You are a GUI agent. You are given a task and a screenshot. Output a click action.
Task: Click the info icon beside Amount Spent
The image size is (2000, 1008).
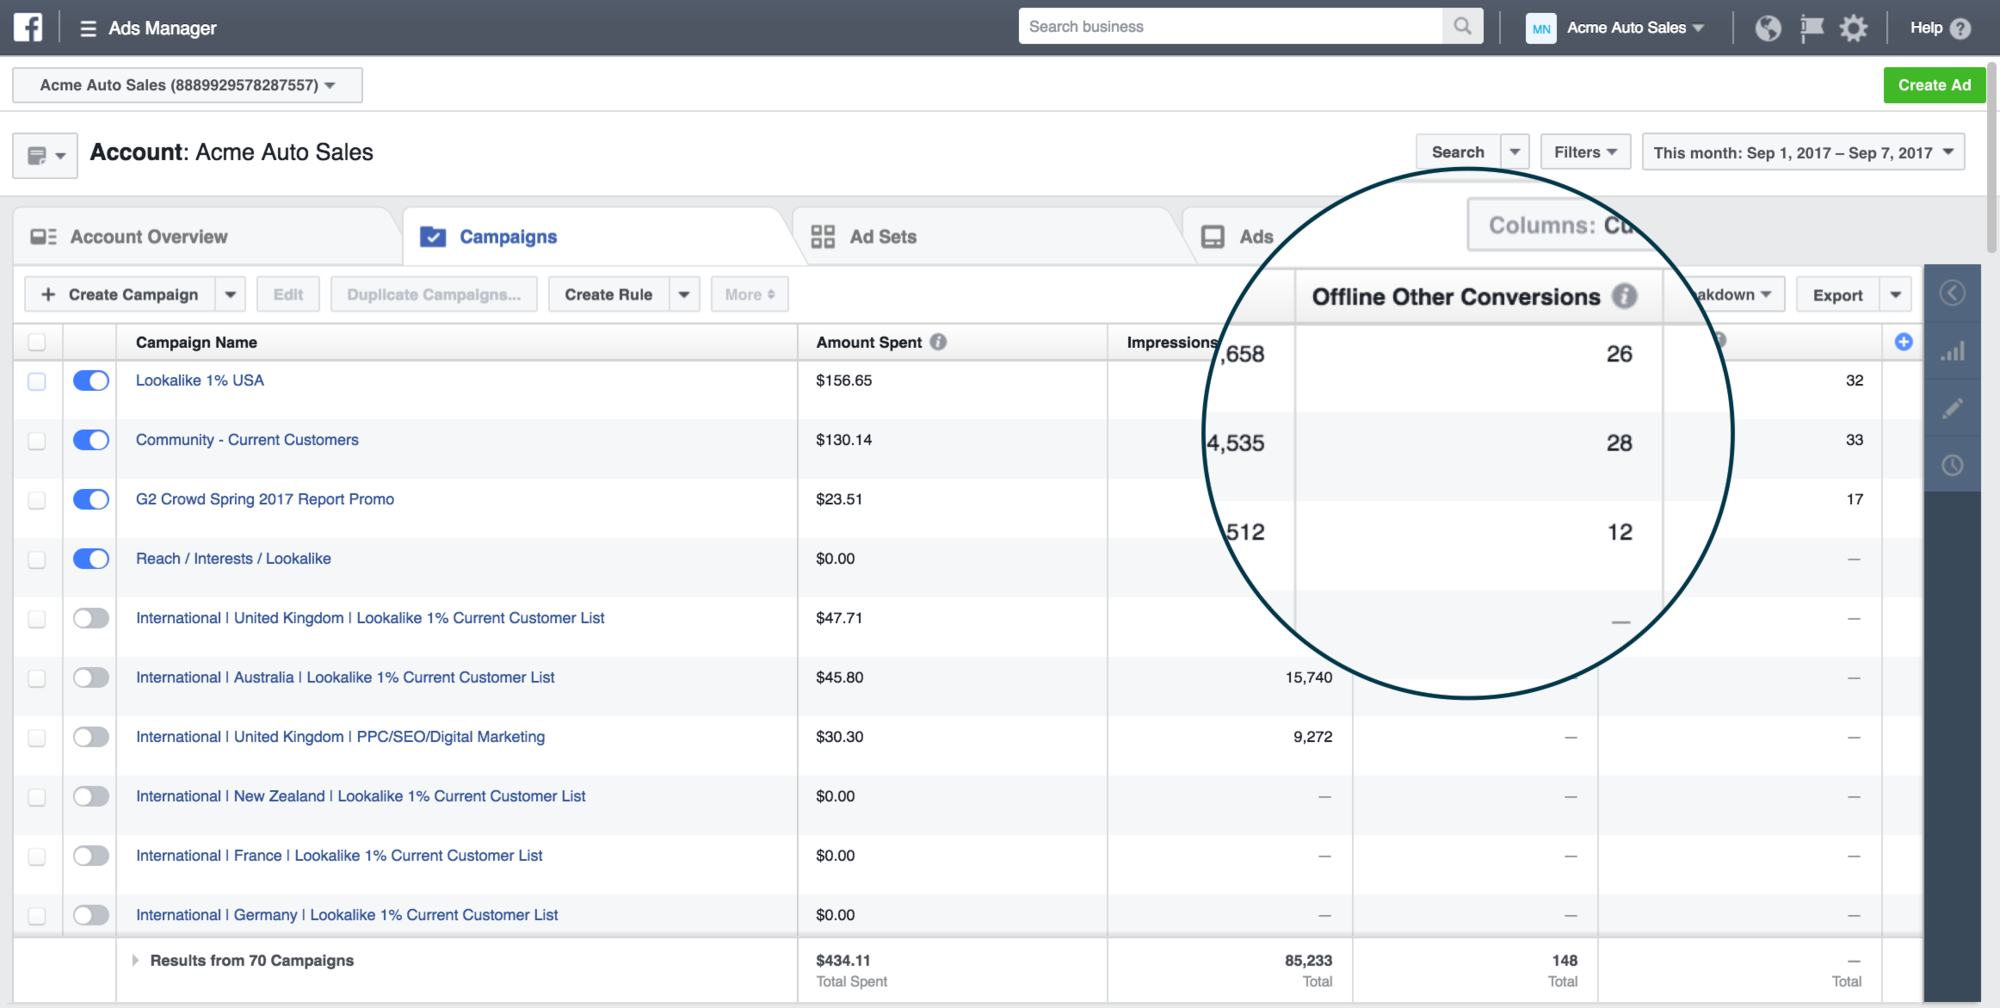937,341
